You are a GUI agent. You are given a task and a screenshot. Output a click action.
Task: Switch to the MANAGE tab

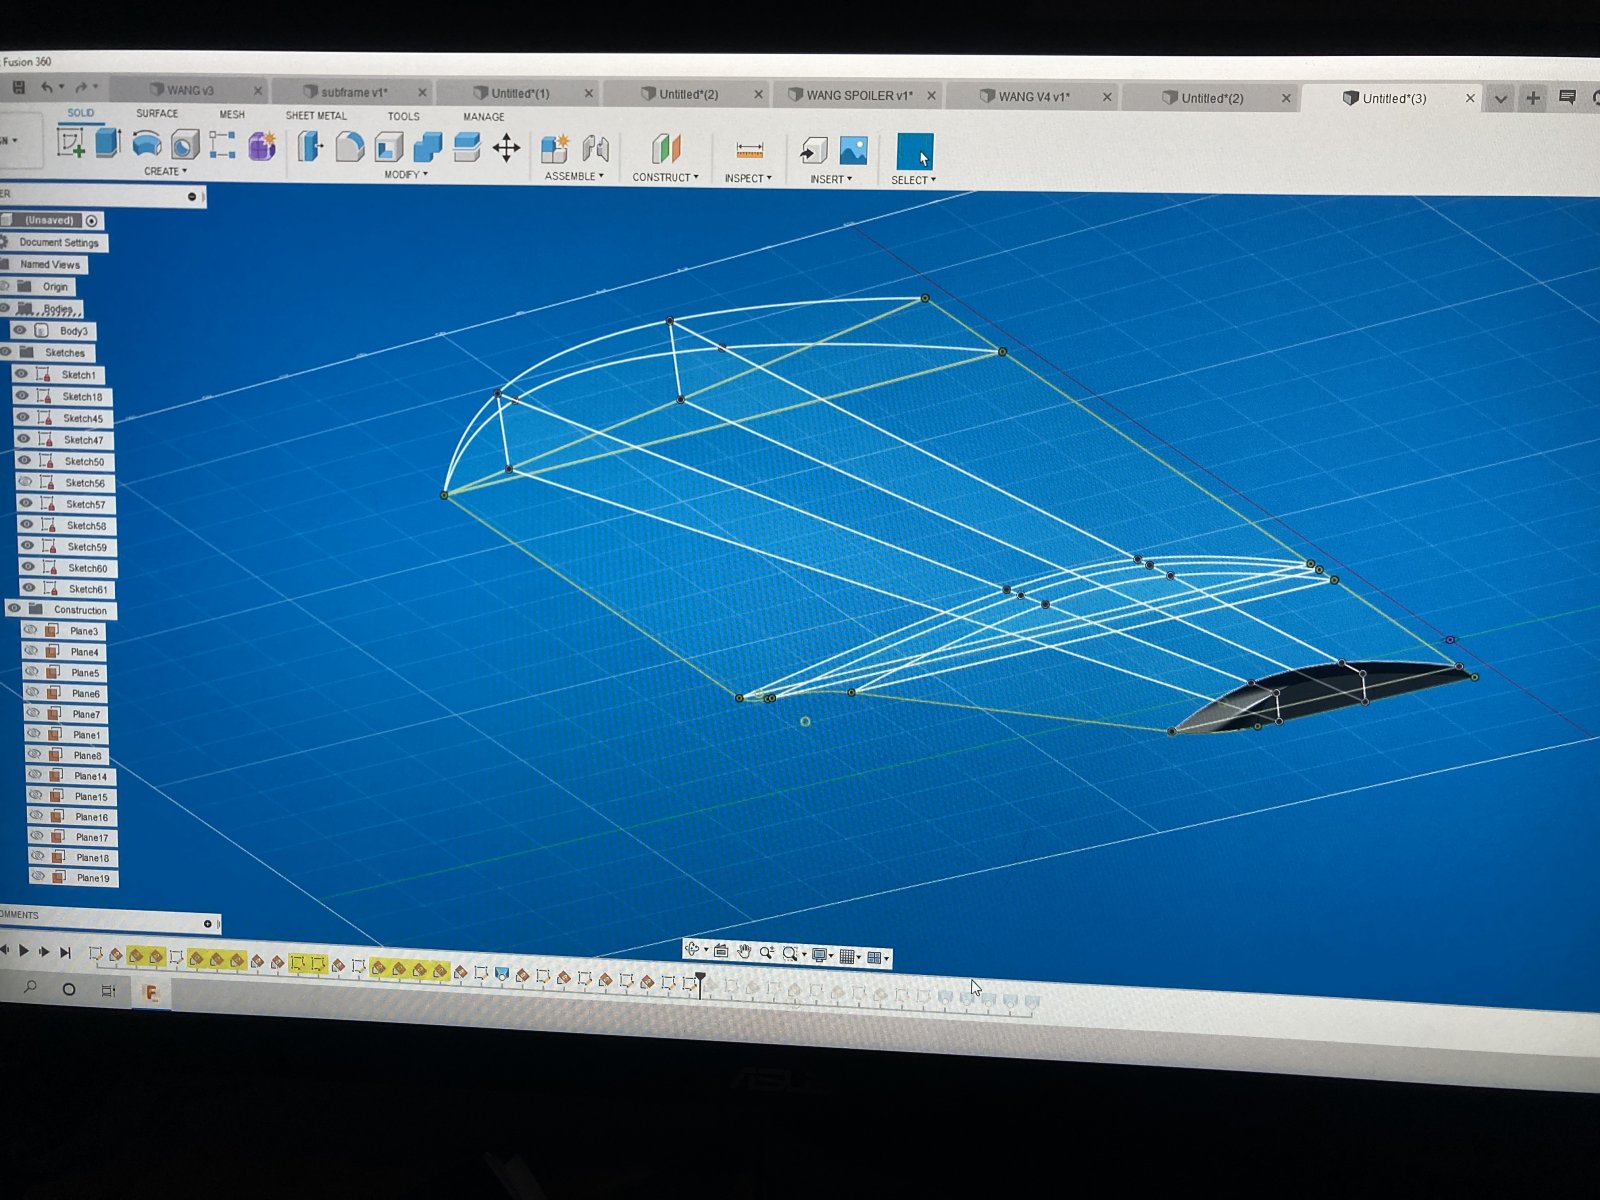coord(483,116)
